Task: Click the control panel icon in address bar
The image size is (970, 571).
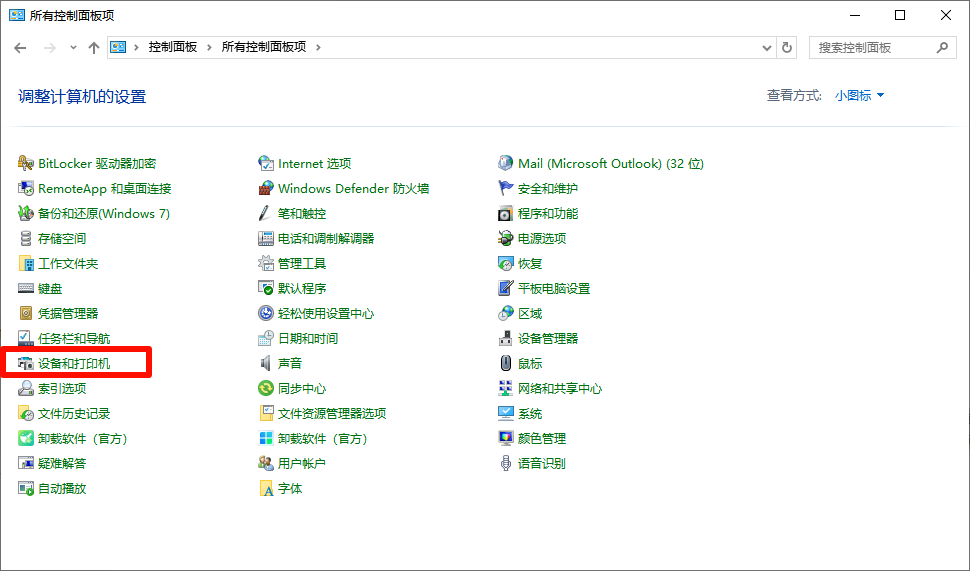Action: (118, 47)
